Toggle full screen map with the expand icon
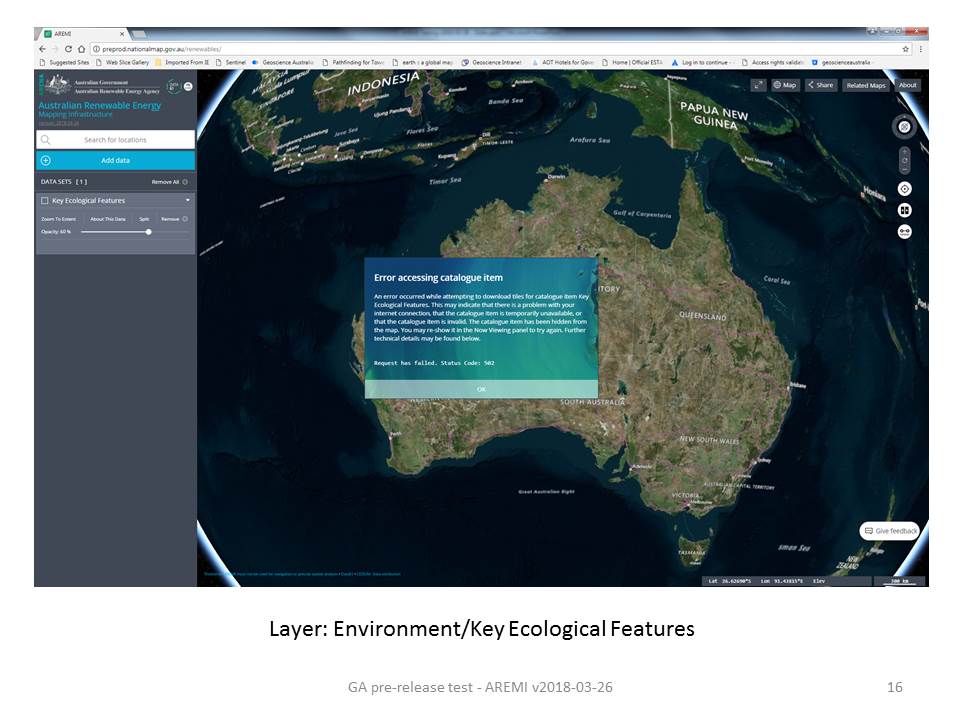Screen dimensions: 960x720 pyautogui.click(x=758, y=85)
